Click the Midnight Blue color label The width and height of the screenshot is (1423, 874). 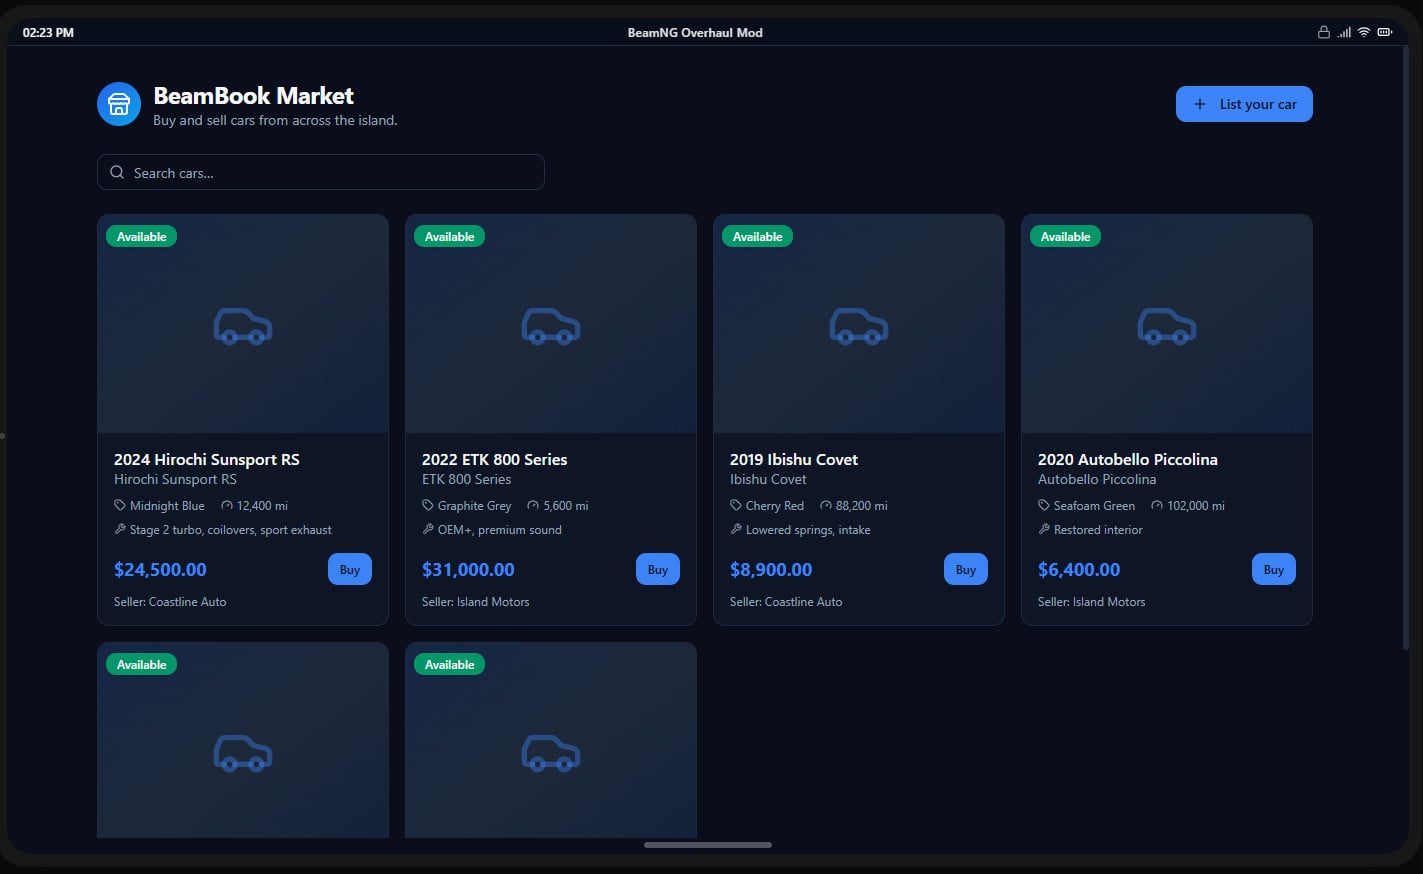(167, 505)
